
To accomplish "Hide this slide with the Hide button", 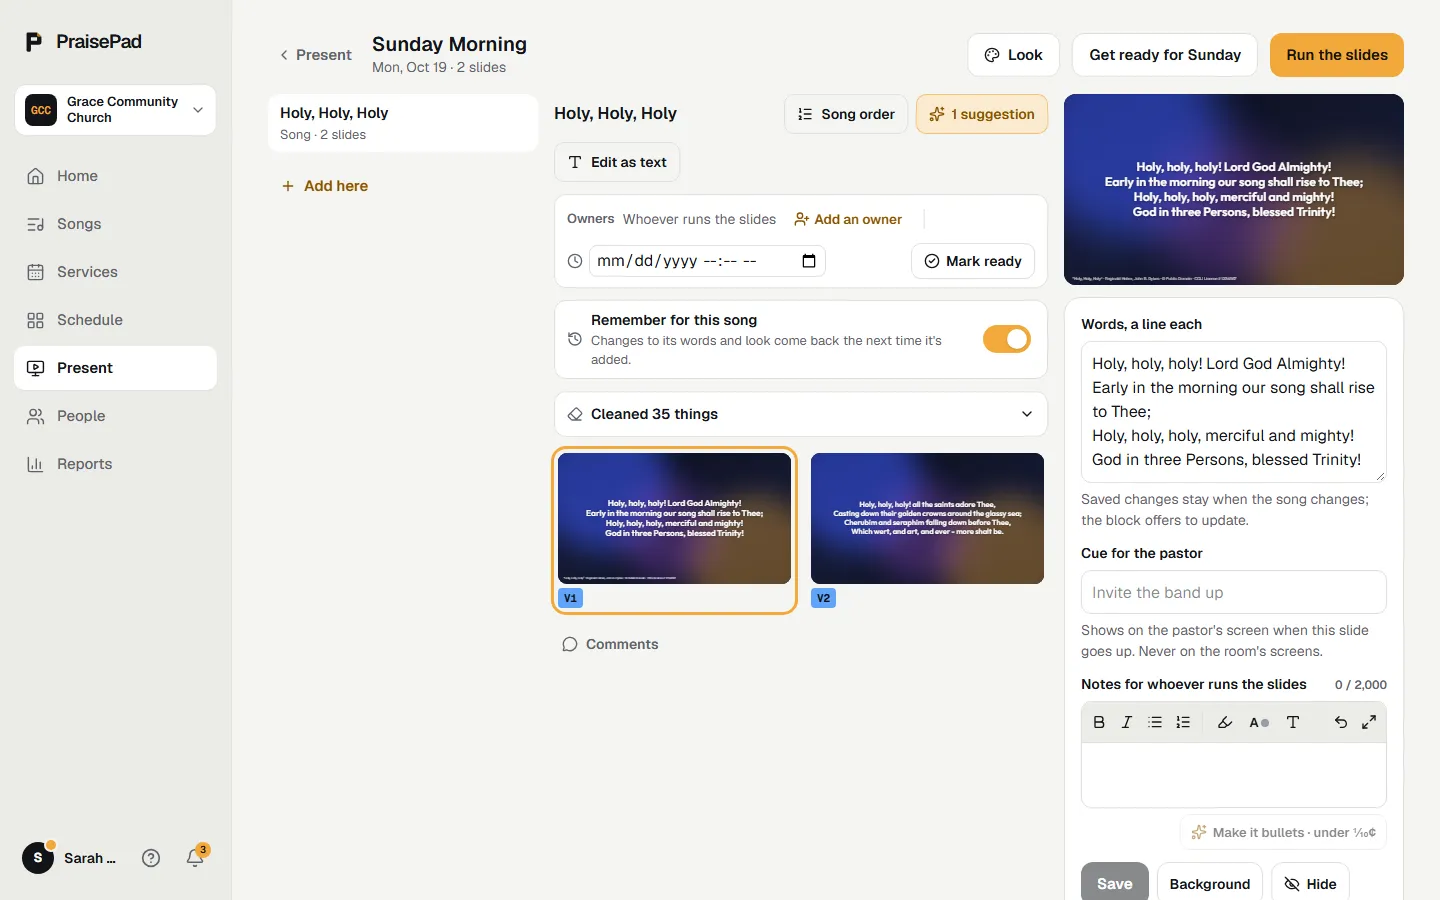I will [1310, 884].
